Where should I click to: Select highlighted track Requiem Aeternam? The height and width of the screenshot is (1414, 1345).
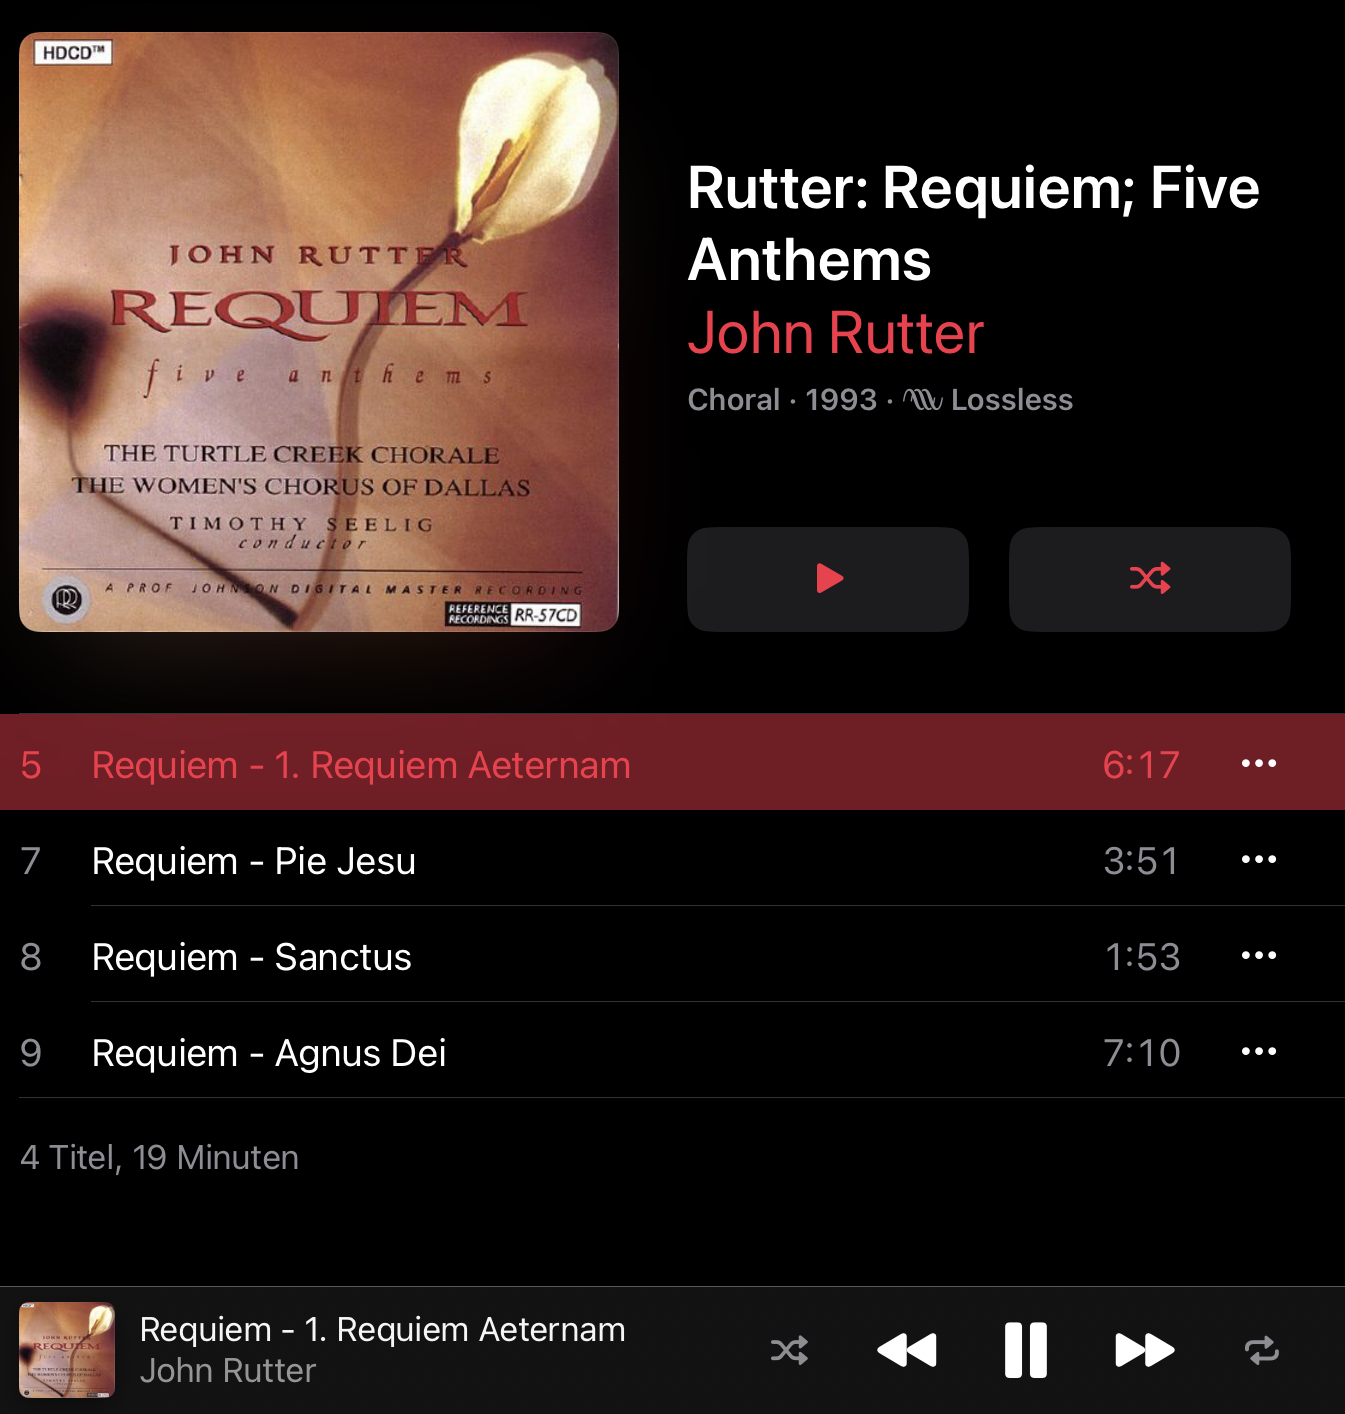tap(672, 763)
